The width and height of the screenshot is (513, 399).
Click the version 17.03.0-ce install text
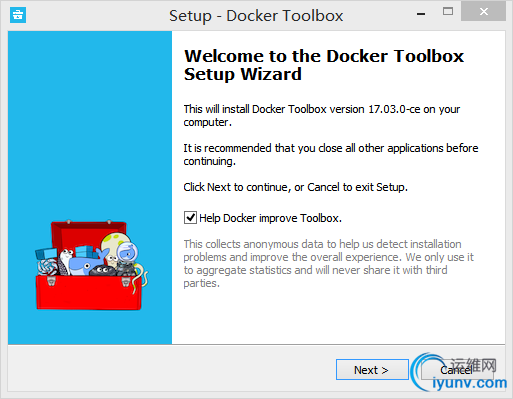pos(322,115)
